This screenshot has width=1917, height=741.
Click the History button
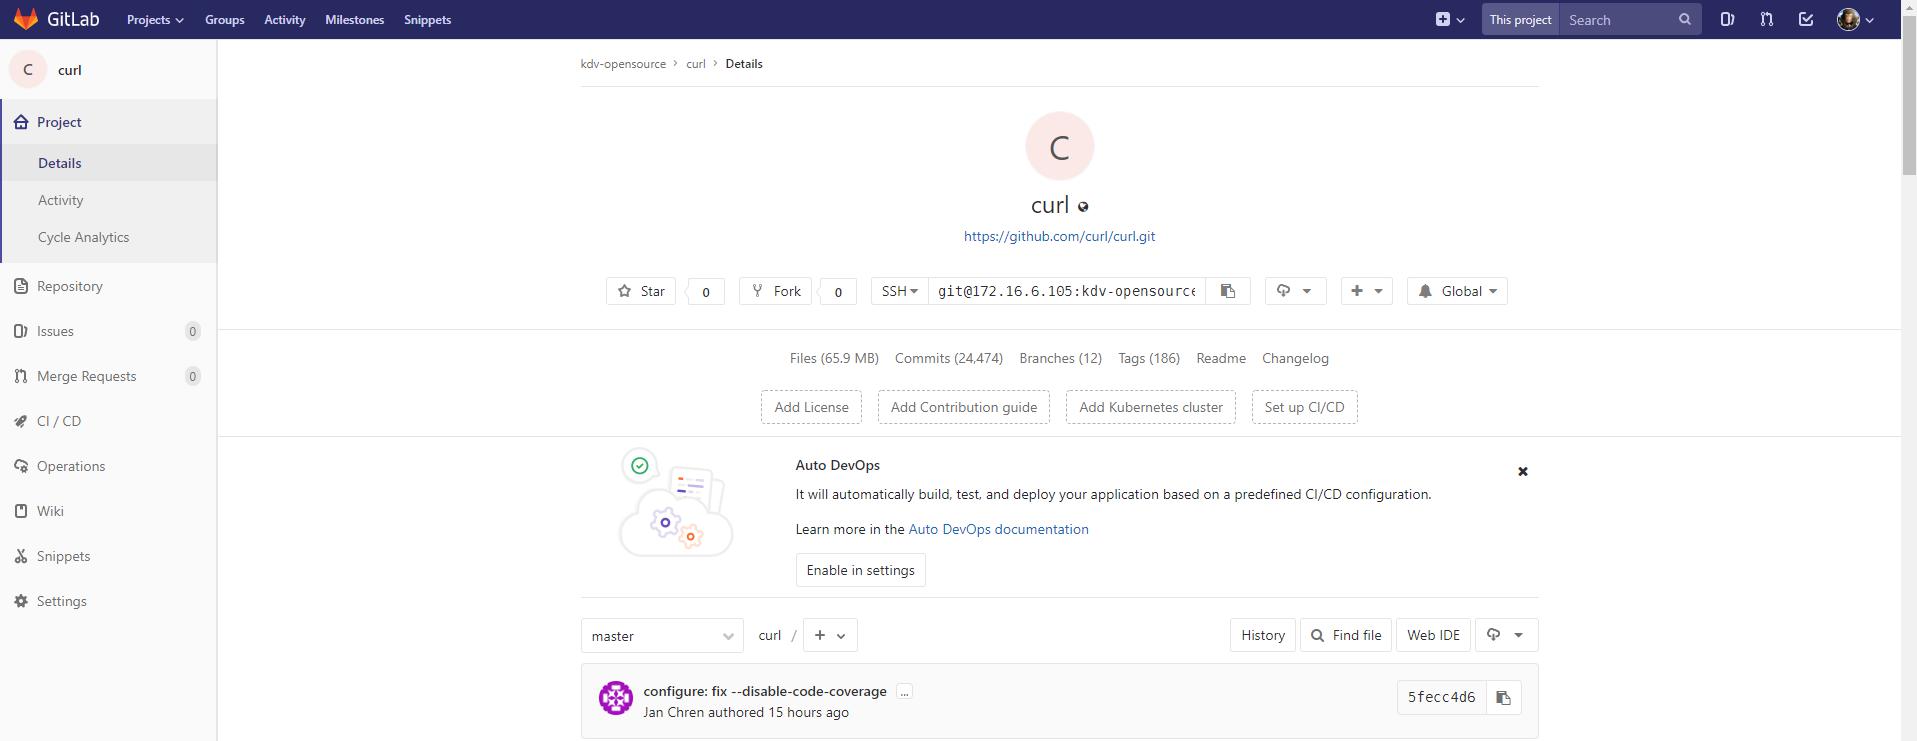point(1263,635)
